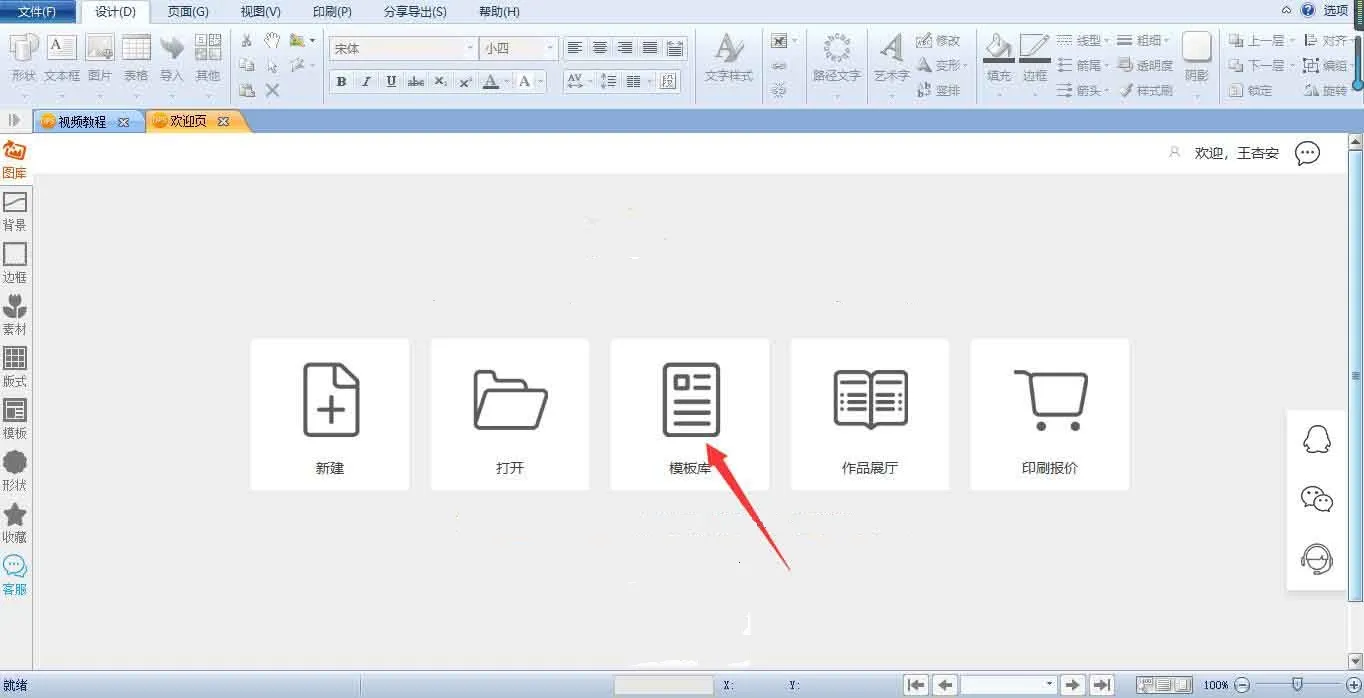The width and height of the screenshot is (1364, 698).
Task: Expand the 下一层 send backward dropdown
Action: (x=1292, y=66)
